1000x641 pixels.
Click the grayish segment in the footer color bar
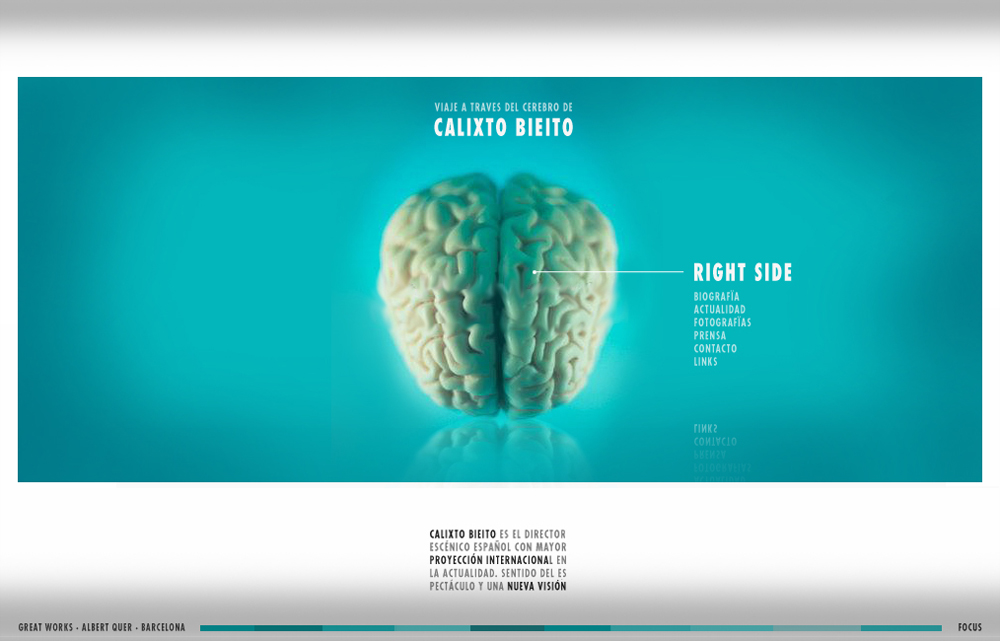pos(816,628)
